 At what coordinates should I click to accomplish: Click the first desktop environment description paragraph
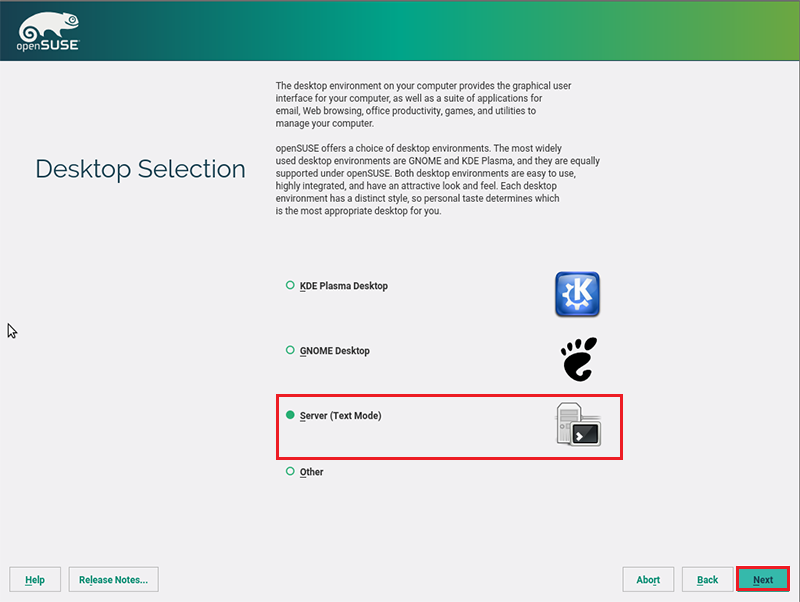coord(423,105)
